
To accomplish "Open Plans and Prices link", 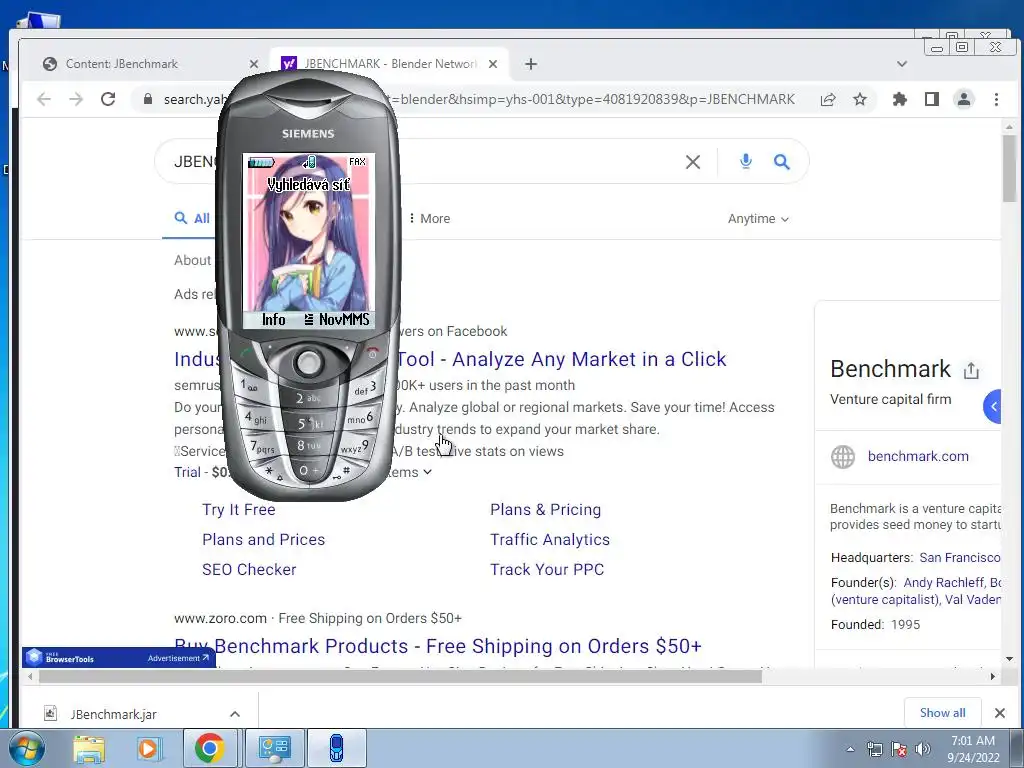I will (x=263, y=539).
